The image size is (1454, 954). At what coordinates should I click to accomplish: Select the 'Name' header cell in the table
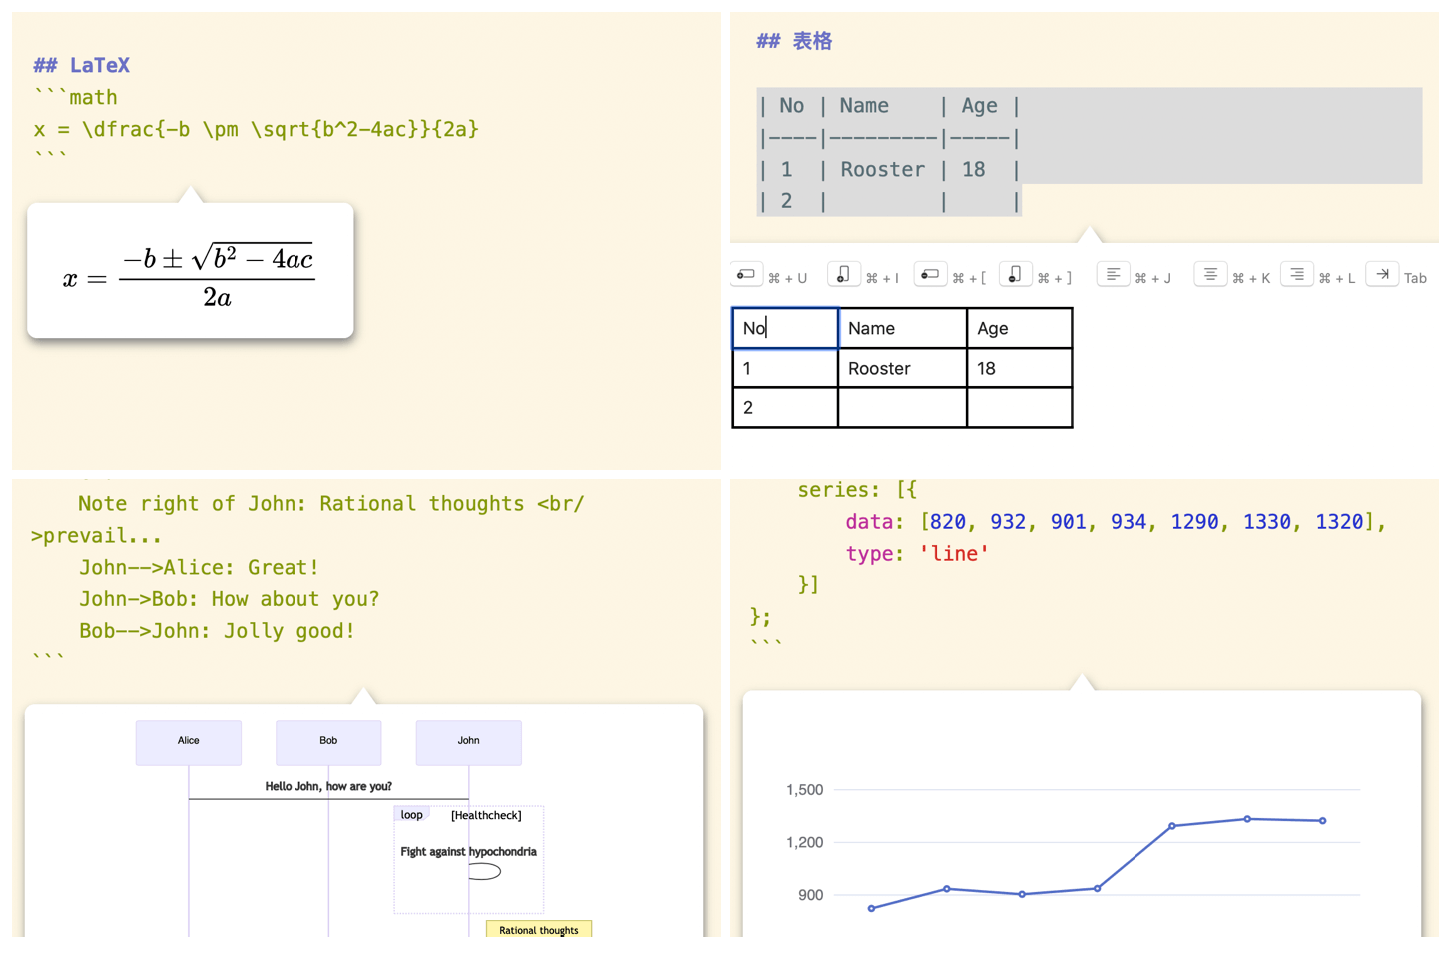pos(902,328)
